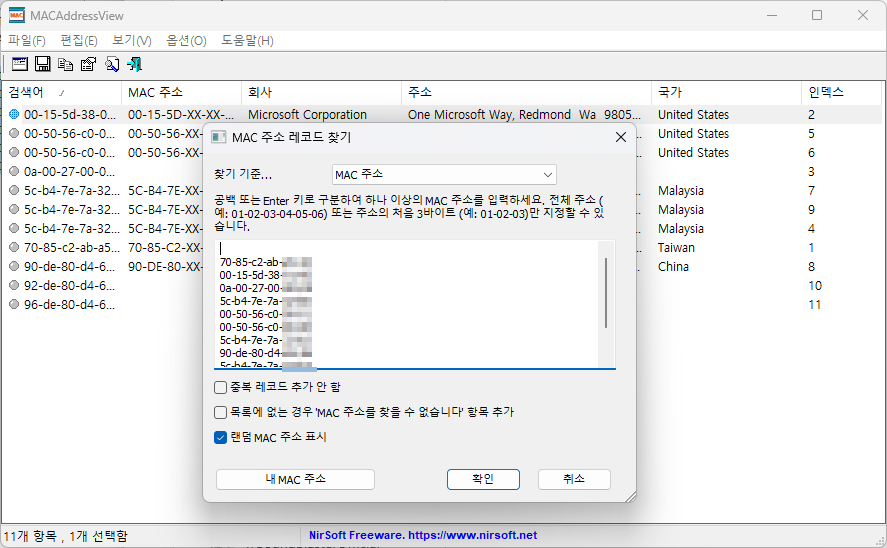Click the MAC address list scrollbar thumb
This screenshot has width=887, height=548.
pos(606,293)
